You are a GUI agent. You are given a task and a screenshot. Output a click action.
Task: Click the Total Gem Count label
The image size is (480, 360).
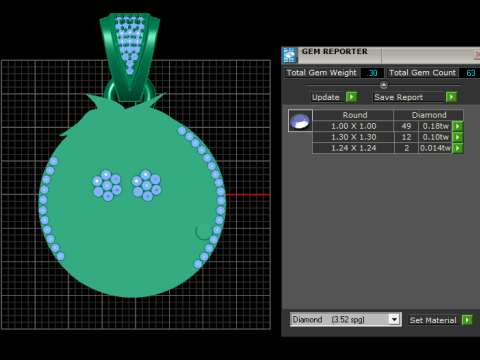(x=422, y=73)
